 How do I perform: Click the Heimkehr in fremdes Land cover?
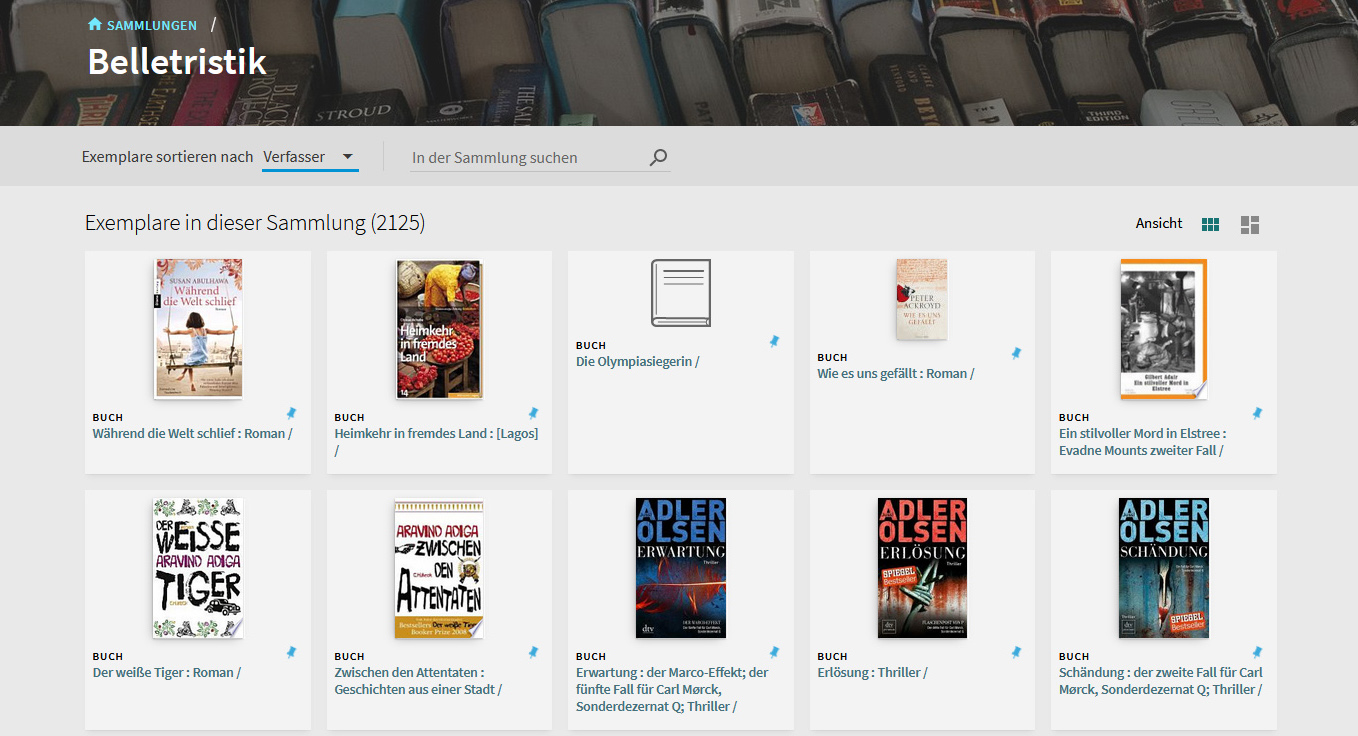439,329
